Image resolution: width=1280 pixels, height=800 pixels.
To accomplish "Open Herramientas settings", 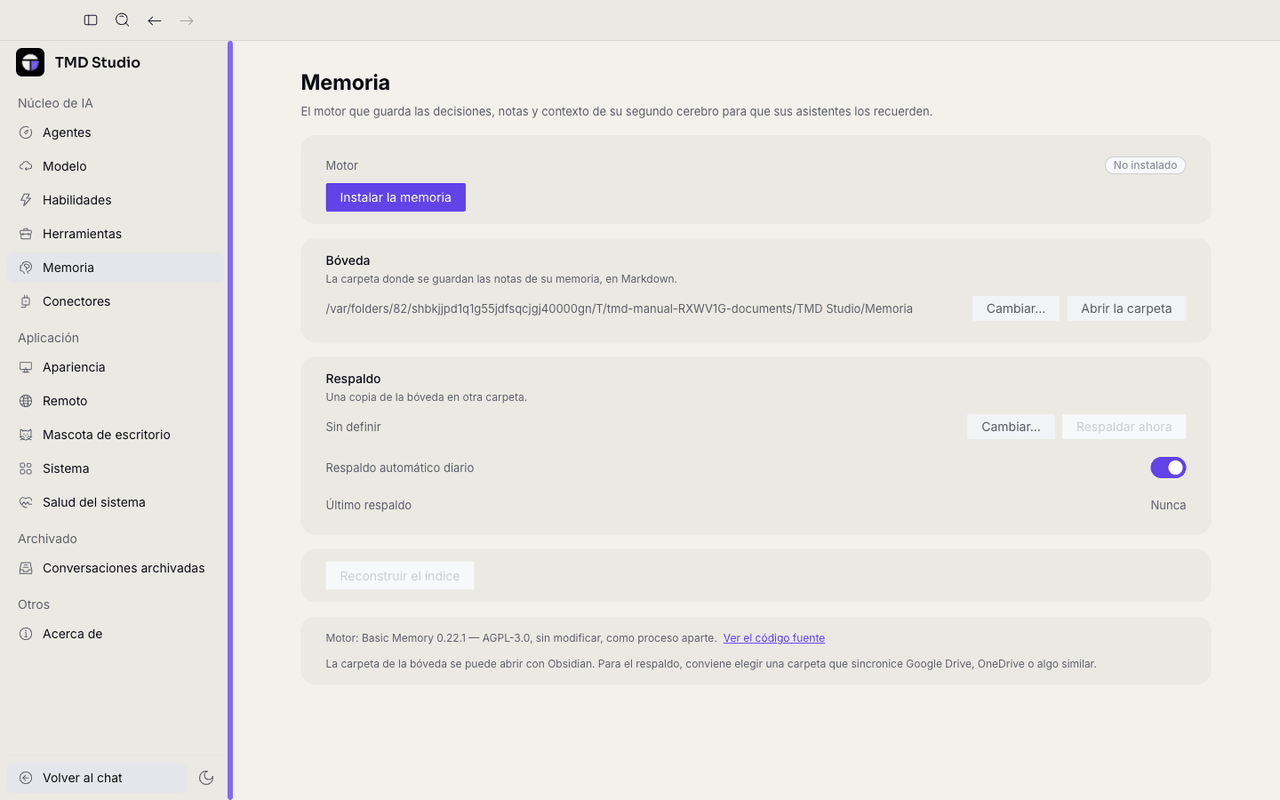I will click(116, 234).
